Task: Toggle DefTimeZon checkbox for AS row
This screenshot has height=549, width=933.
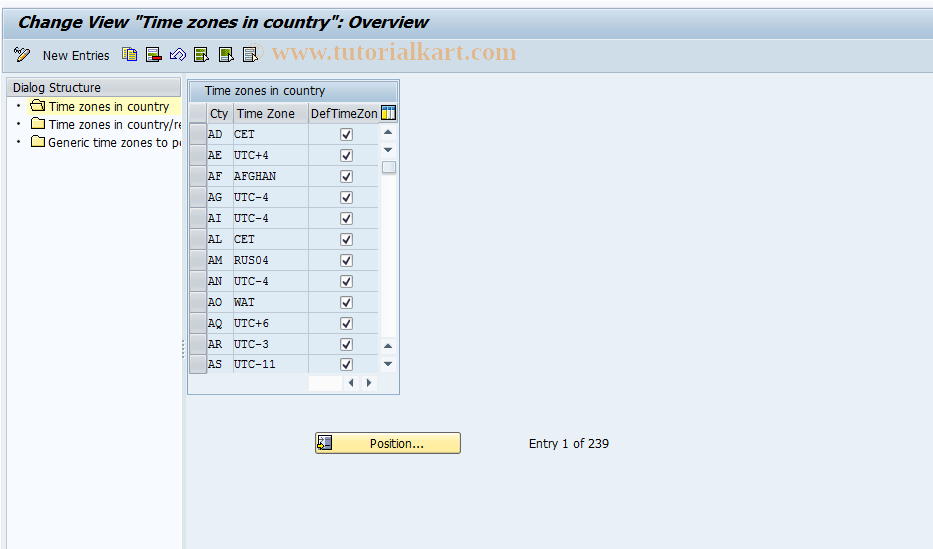Action: [346, 364]
